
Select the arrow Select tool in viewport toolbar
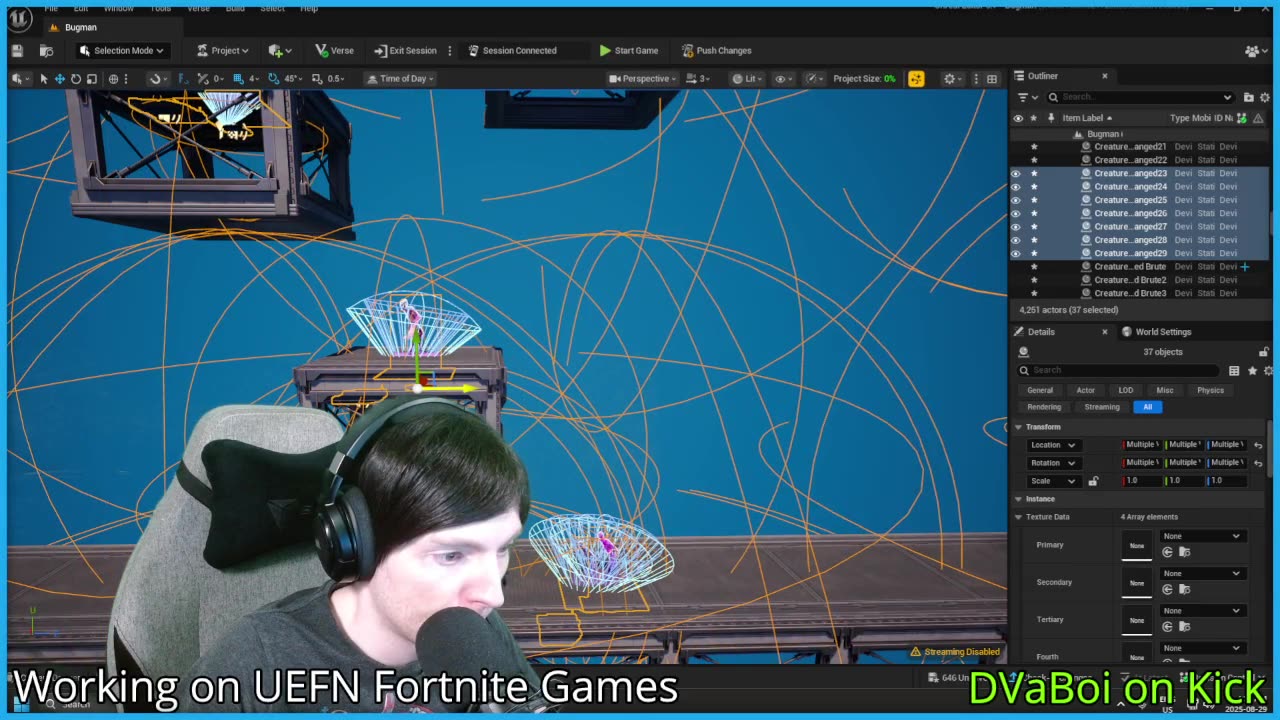click(43, 78)
